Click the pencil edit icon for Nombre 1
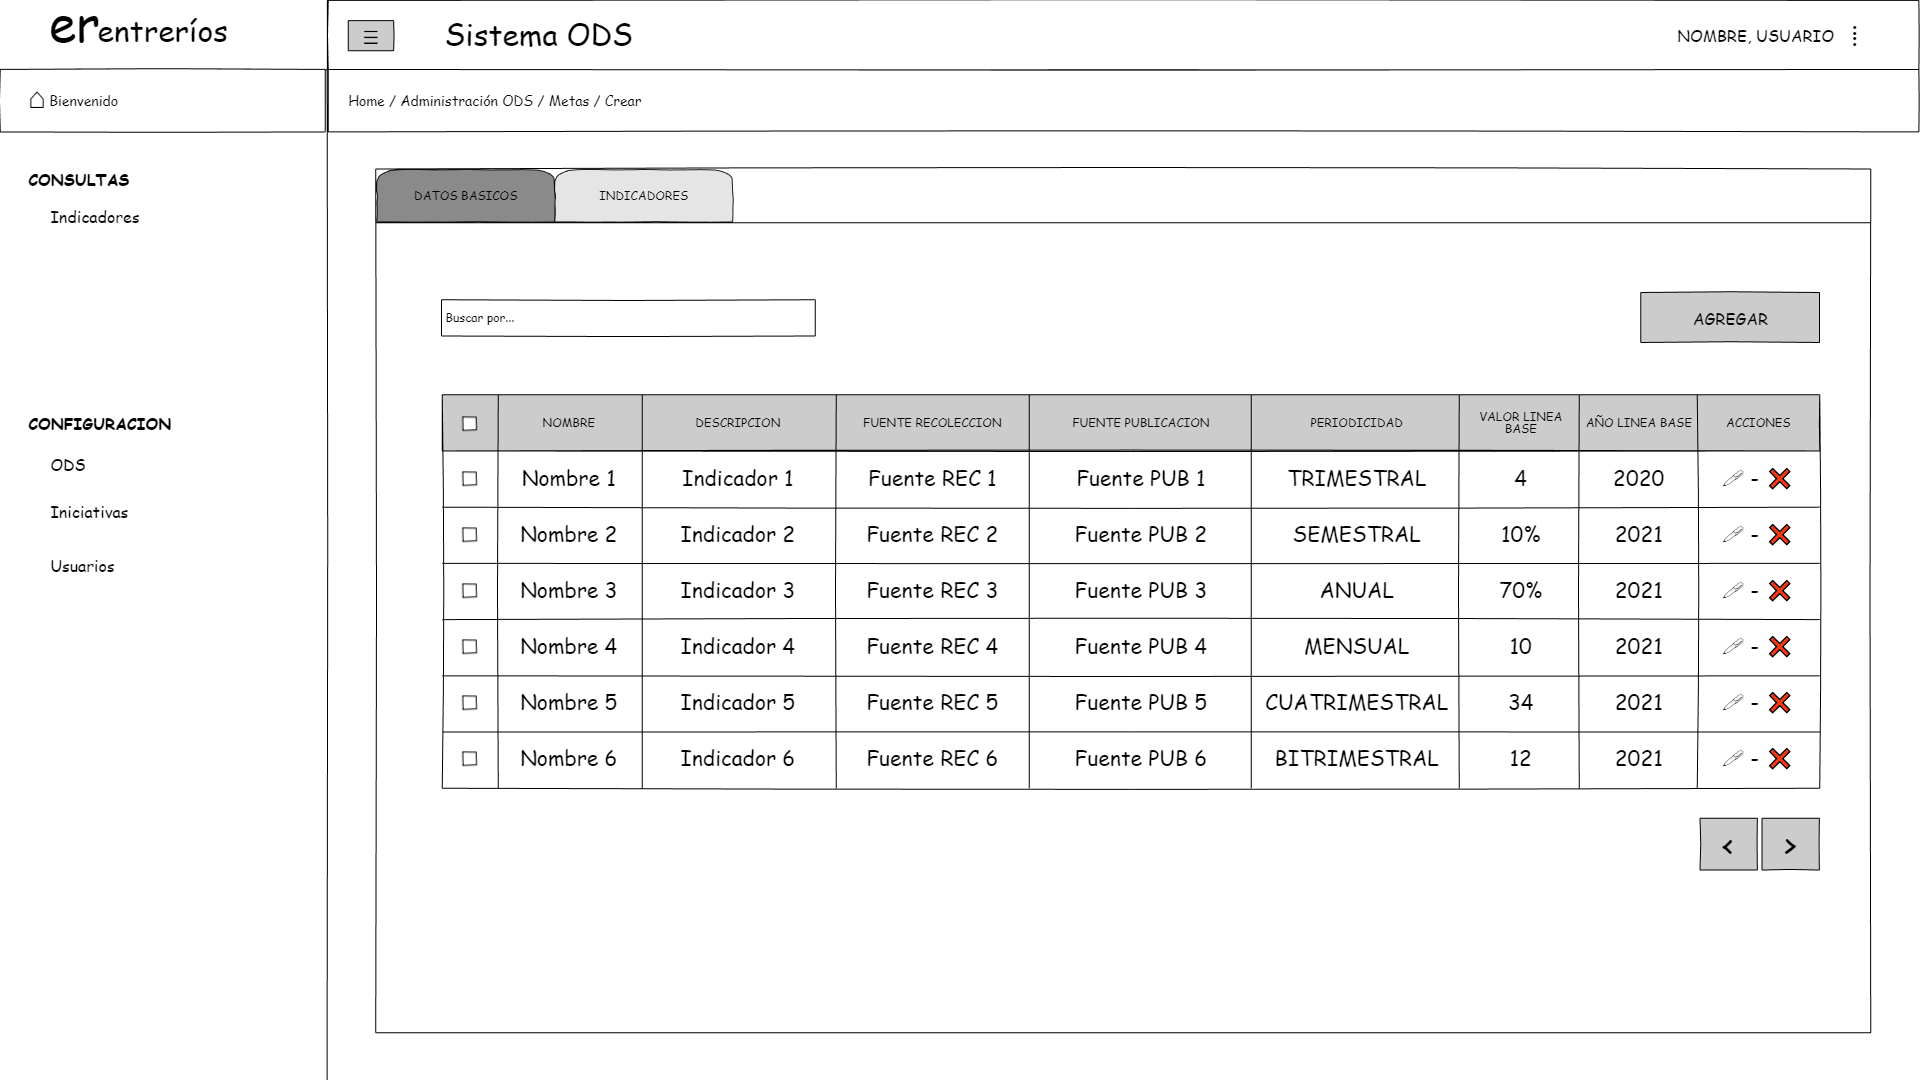Image resolution: width=1920 pixels, height=1080 pixels. click(x=1732, y=479)
